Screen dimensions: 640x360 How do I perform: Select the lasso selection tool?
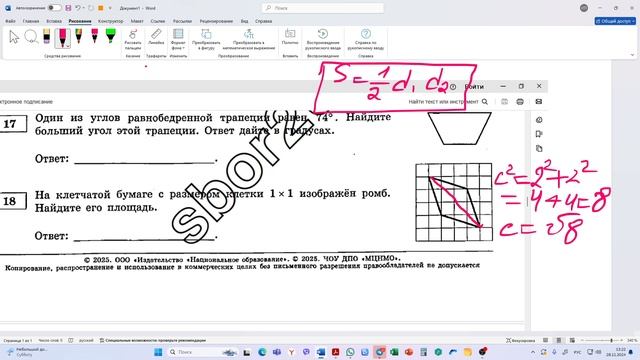pos(31,37)
